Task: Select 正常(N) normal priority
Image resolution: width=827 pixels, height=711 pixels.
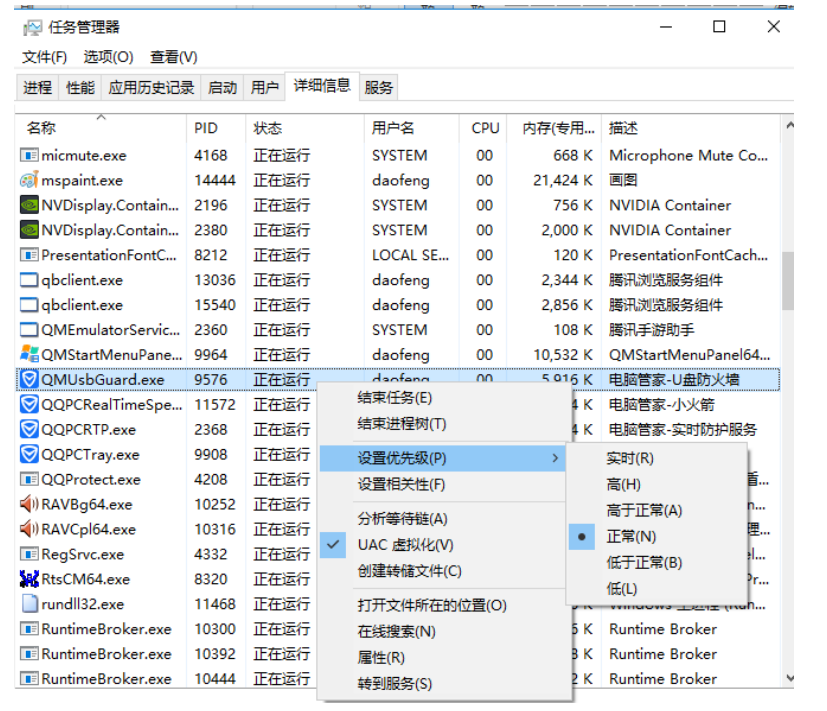Action: click(657, 536)
